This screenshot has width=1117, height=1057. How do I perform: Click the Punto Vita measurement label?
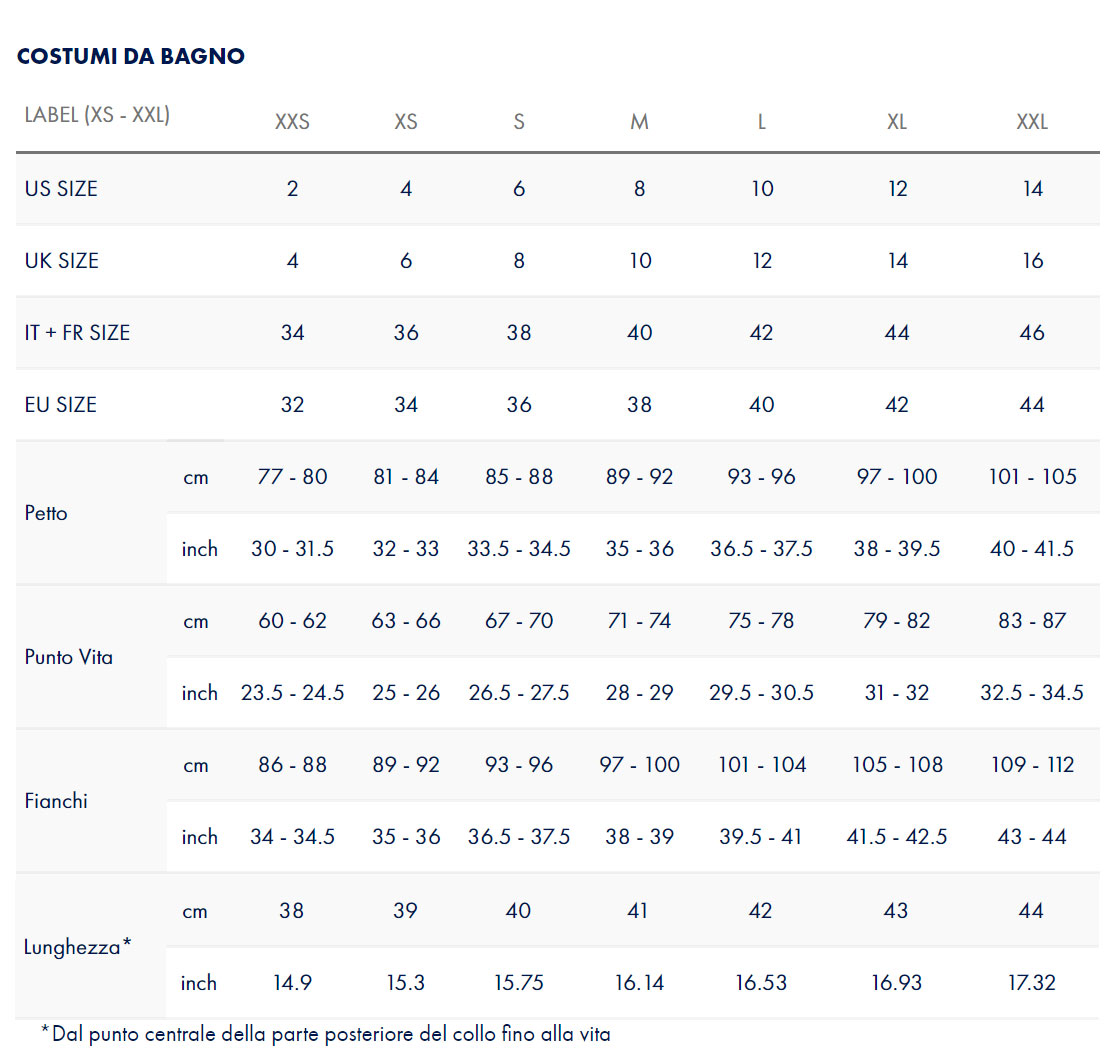click(x=69, y=657)
